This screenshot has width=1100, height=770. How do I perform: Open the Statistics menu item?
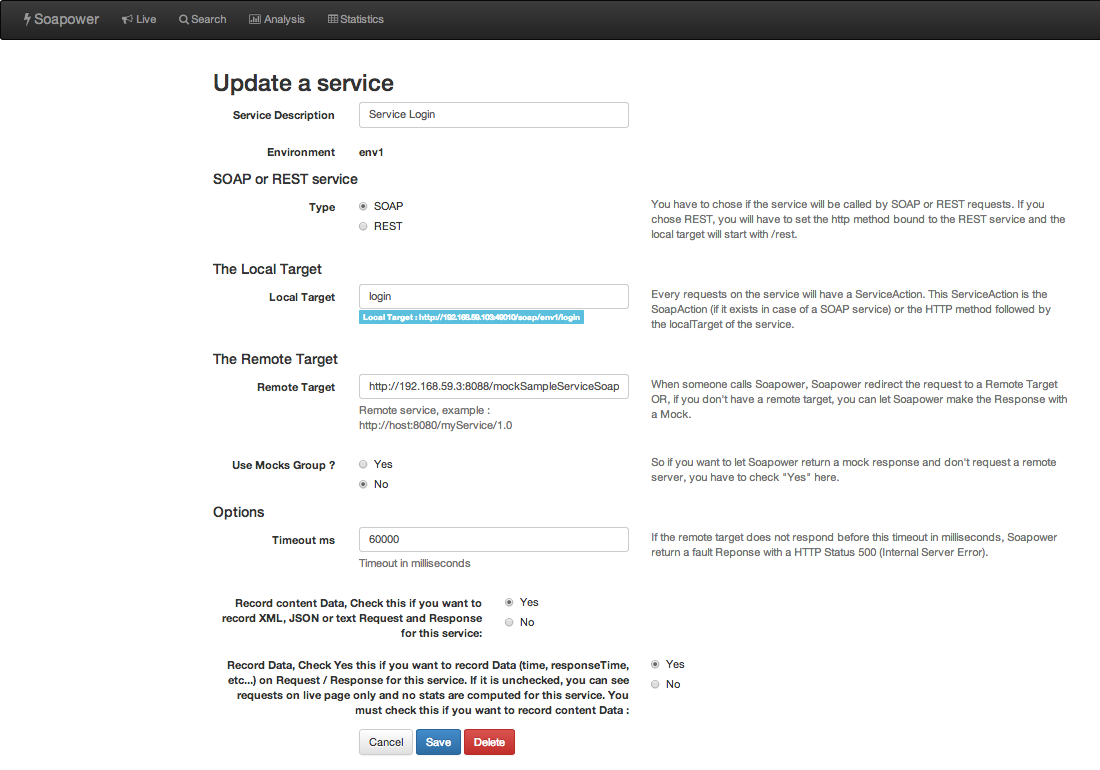point(356,20)
